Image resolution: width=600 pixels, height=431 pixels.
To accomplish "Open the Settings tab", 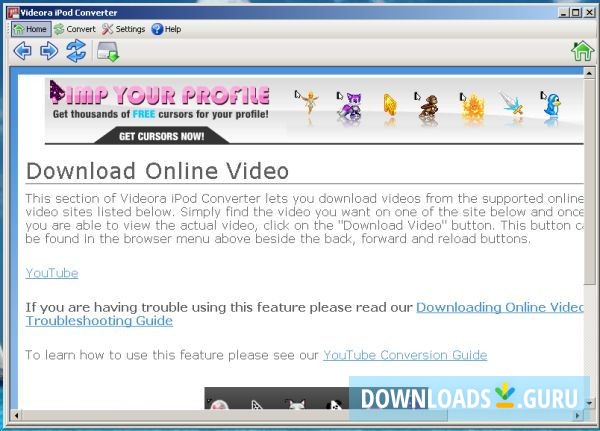I will pos(124,29).
